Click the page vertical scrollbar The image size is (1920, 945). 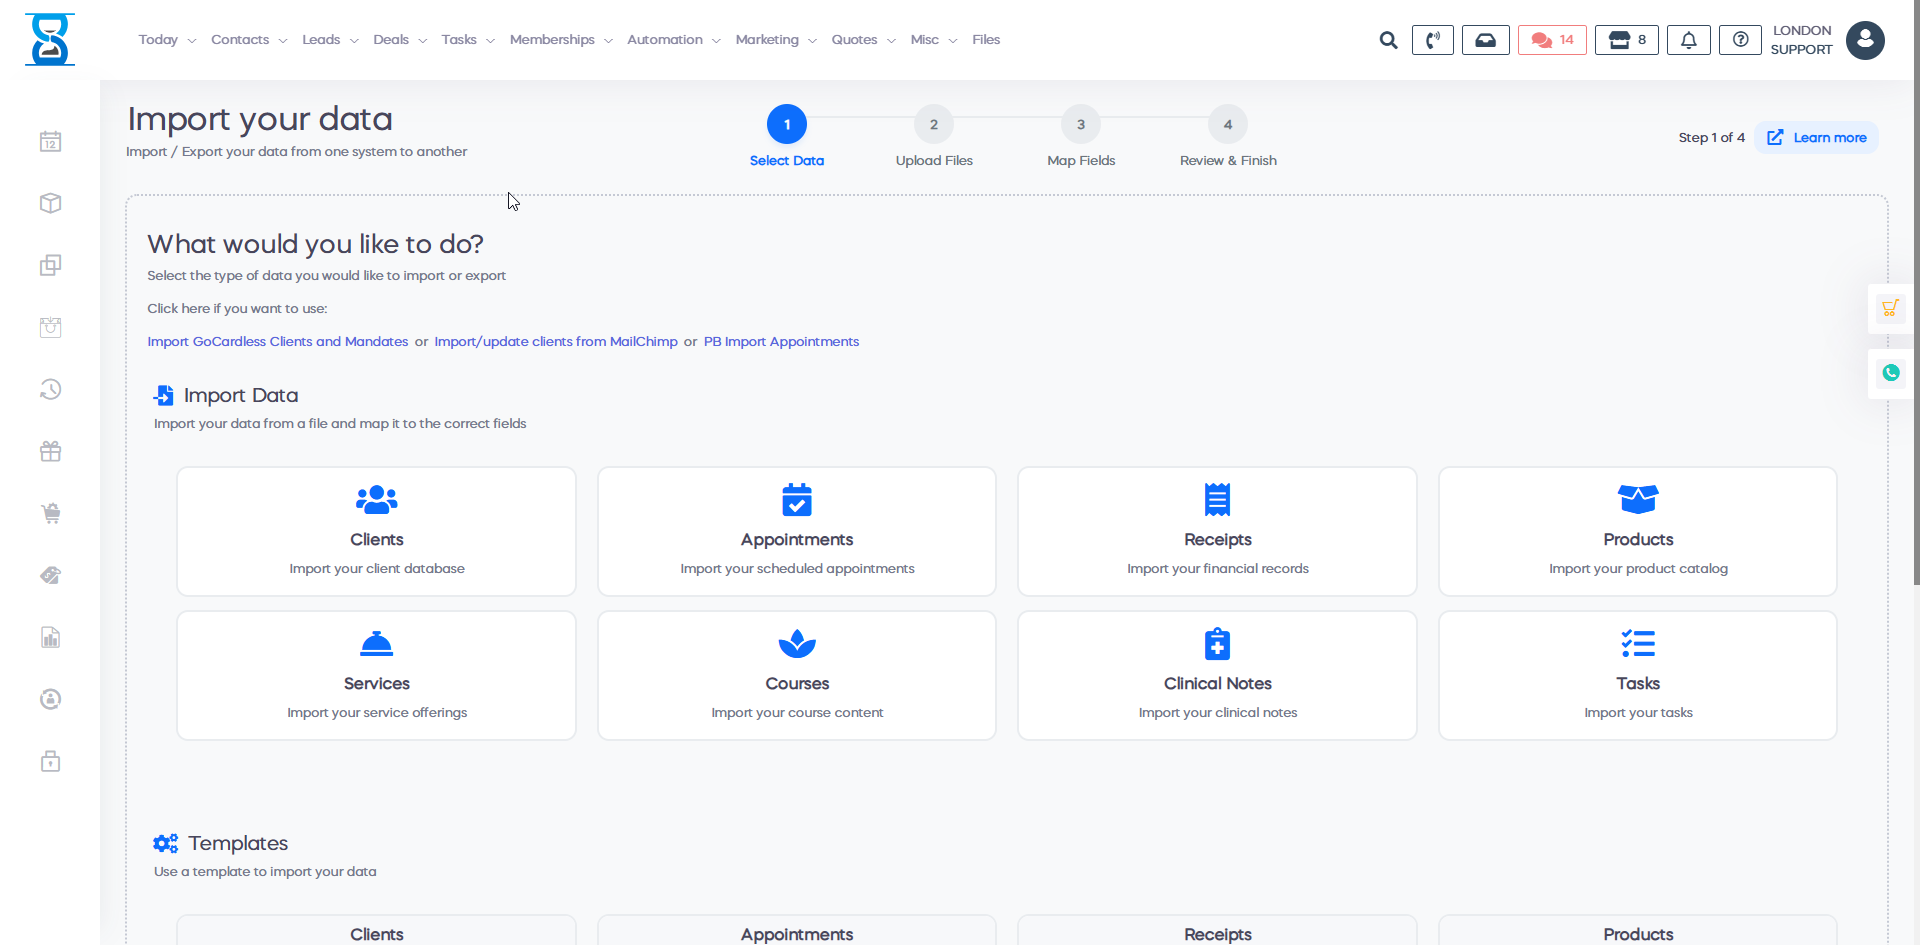coord(1915,300)
